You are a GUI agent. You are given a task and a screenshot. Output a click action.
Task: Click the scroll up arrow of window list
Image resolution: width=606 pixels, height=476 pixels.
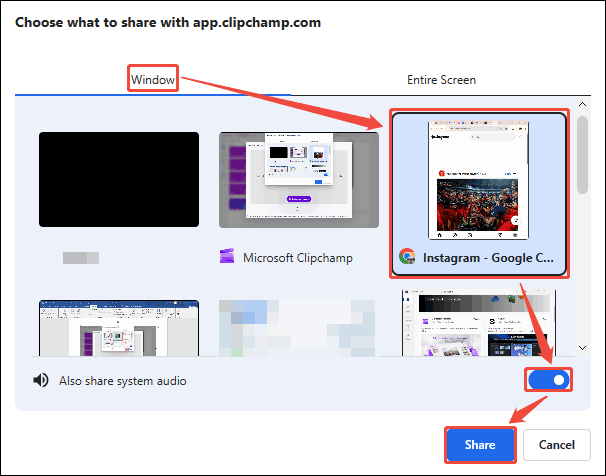pos(582,104)
